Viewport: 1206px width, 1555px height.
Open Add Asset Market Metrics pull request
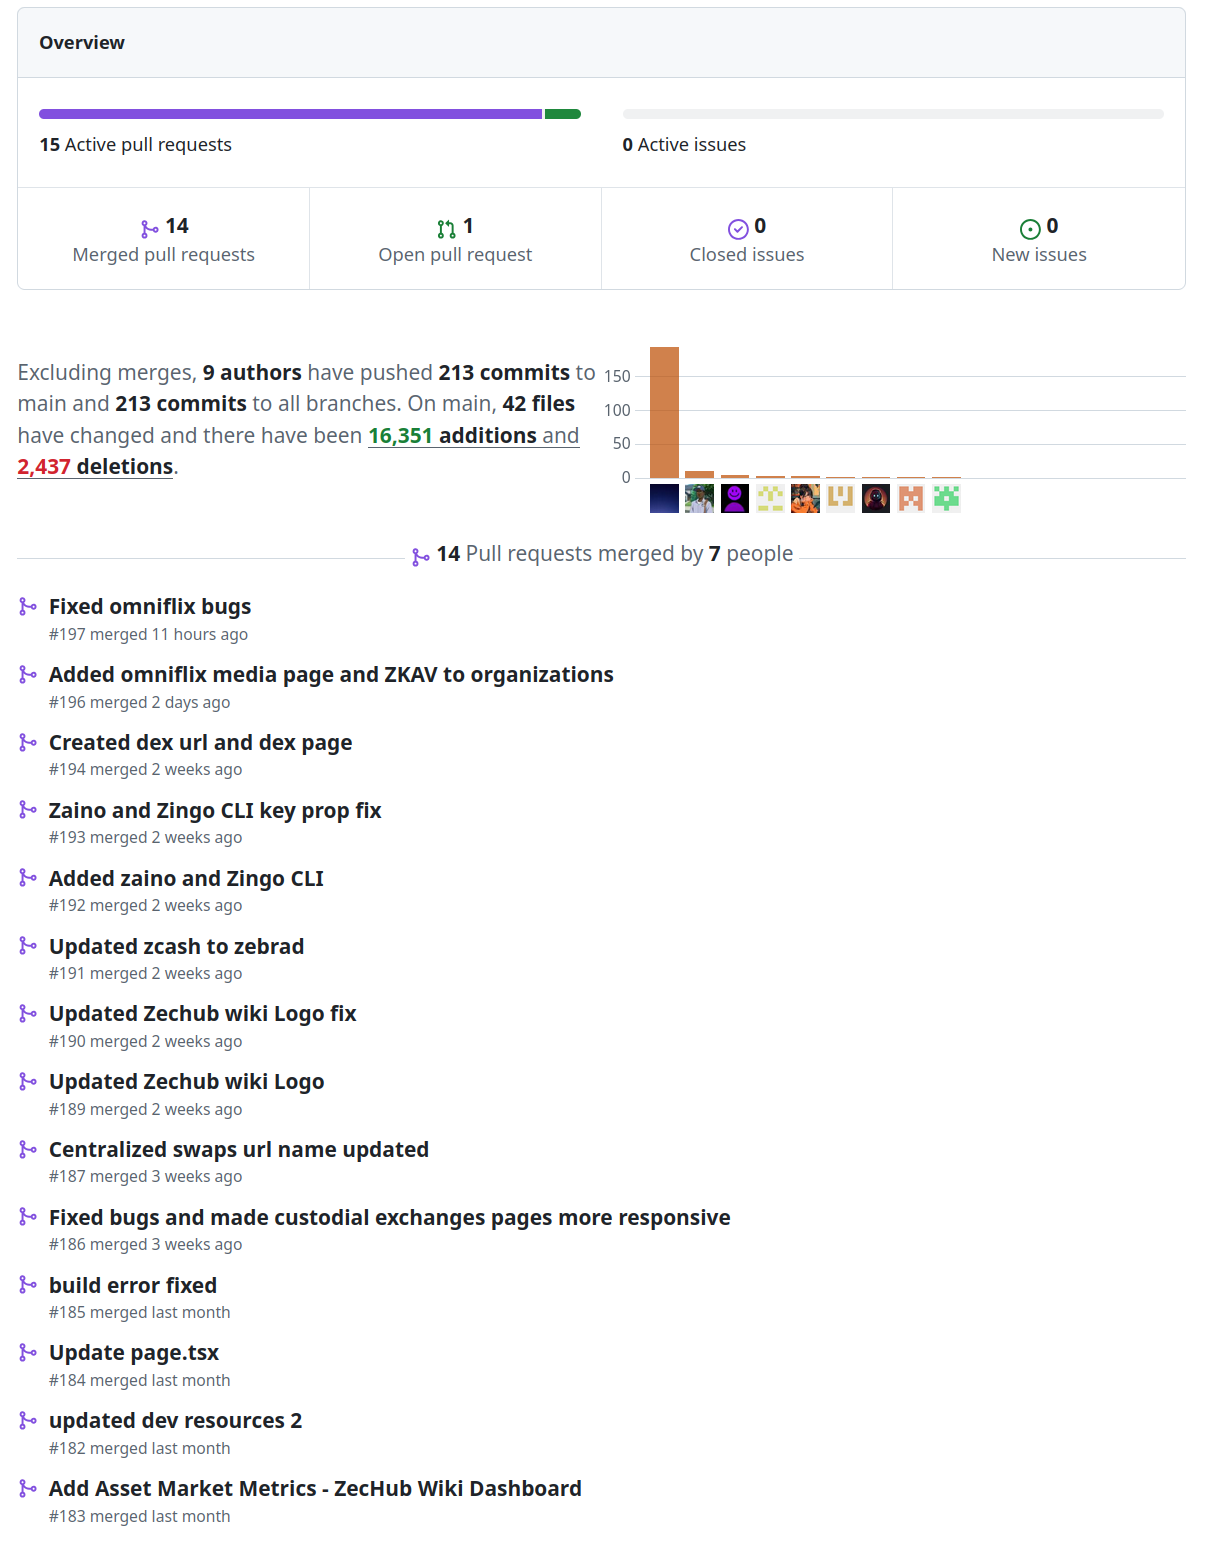pyautogui.click(x=315, y=1489)
